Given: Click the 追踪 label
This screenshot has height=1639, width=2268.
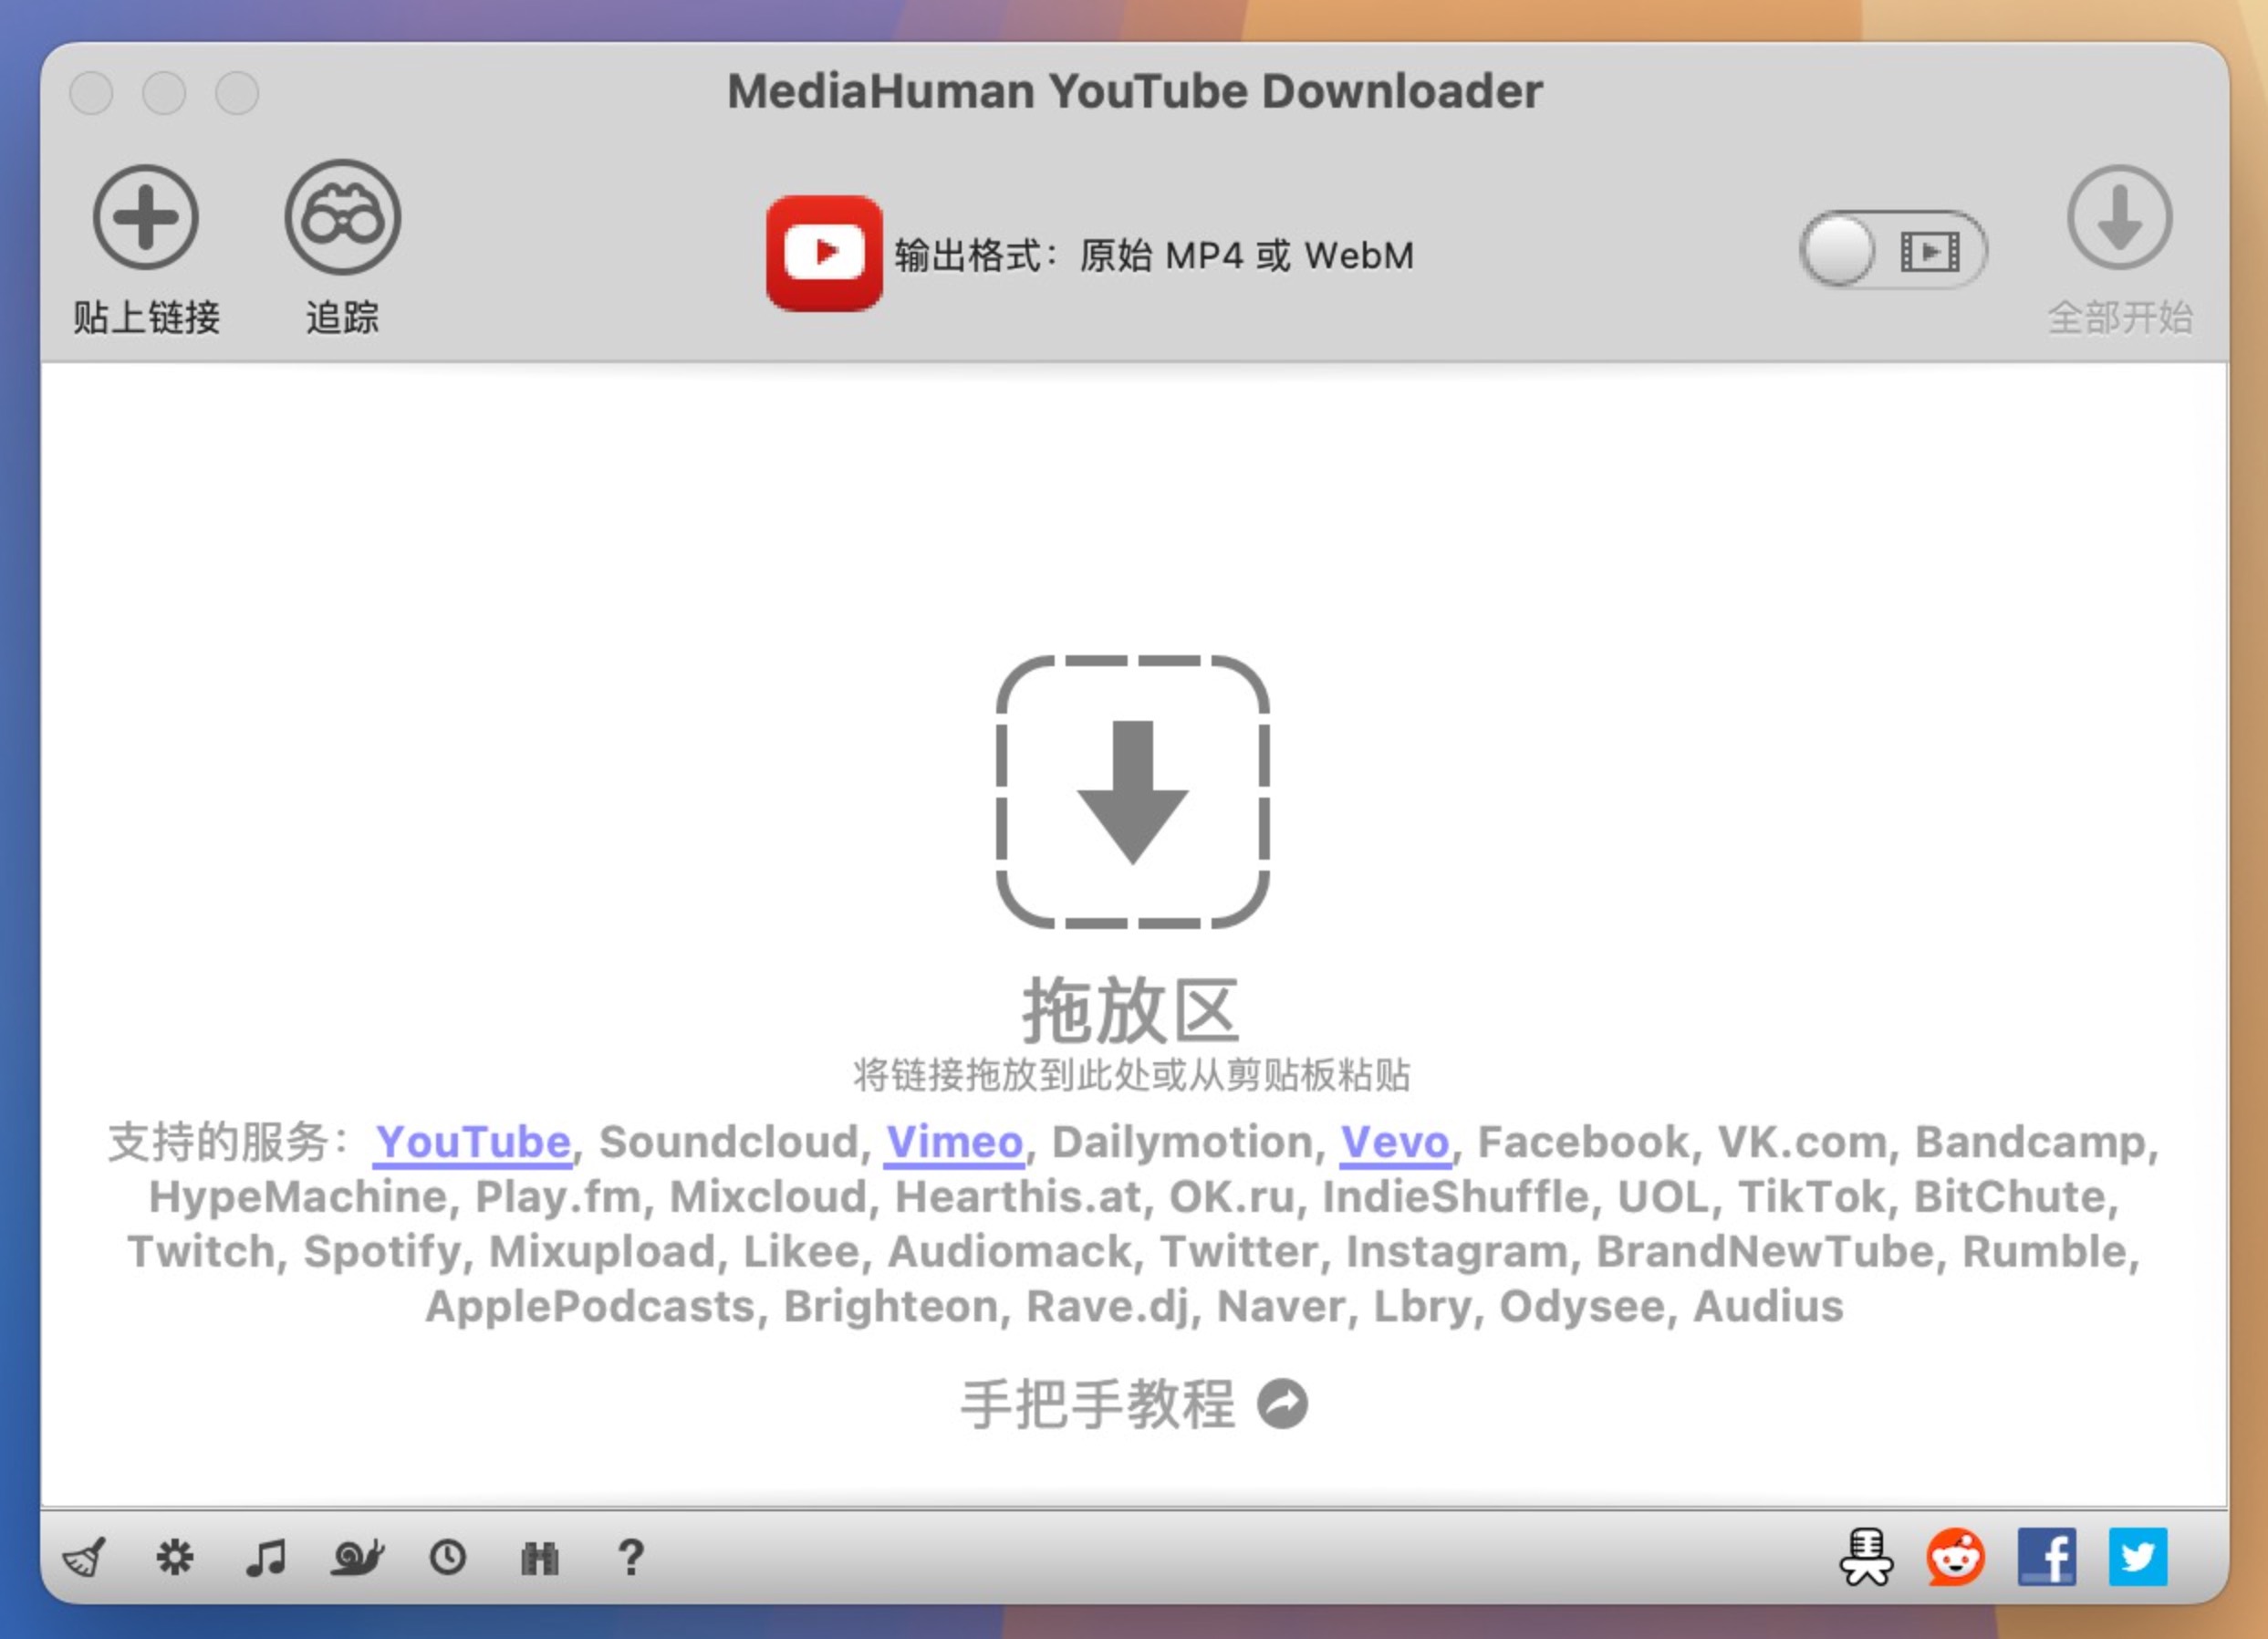Looking at the screenshot, I should click(x=342, y=318).
